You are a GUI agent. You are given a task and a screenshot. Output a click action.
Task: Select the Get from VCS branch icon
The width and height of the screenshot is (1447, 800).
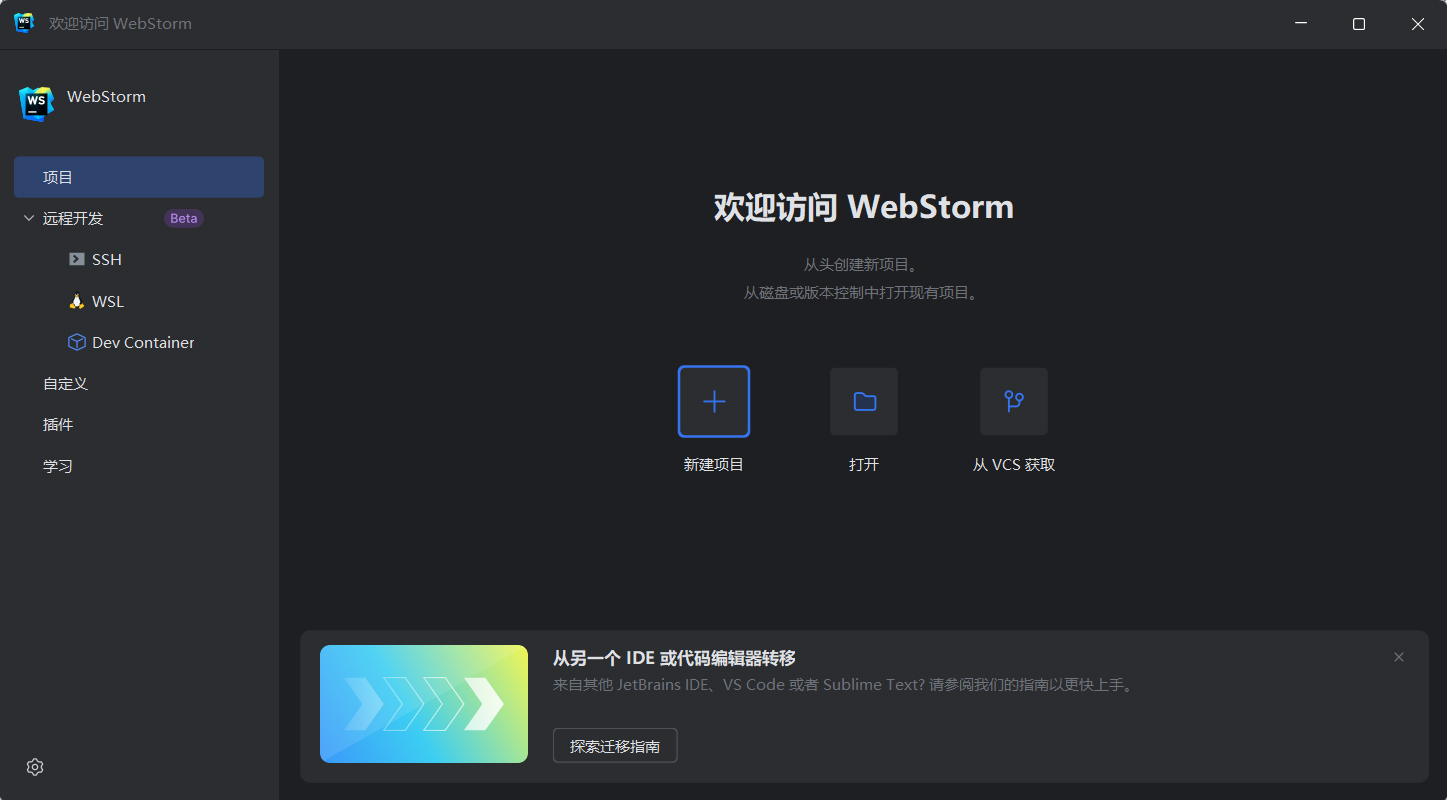[x=1013, y=401]
